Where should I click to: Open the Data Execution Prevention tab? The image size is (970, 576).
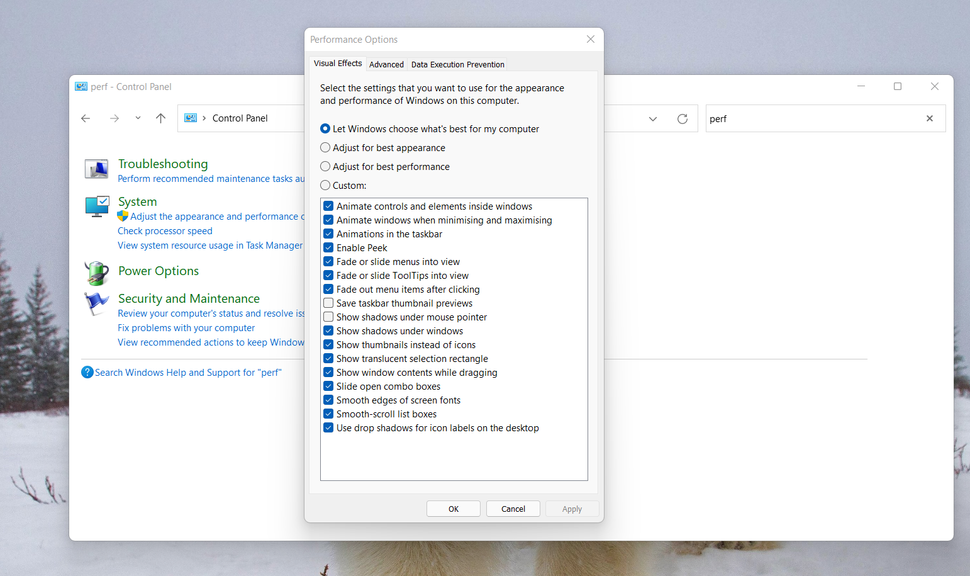tap(457, 63)
